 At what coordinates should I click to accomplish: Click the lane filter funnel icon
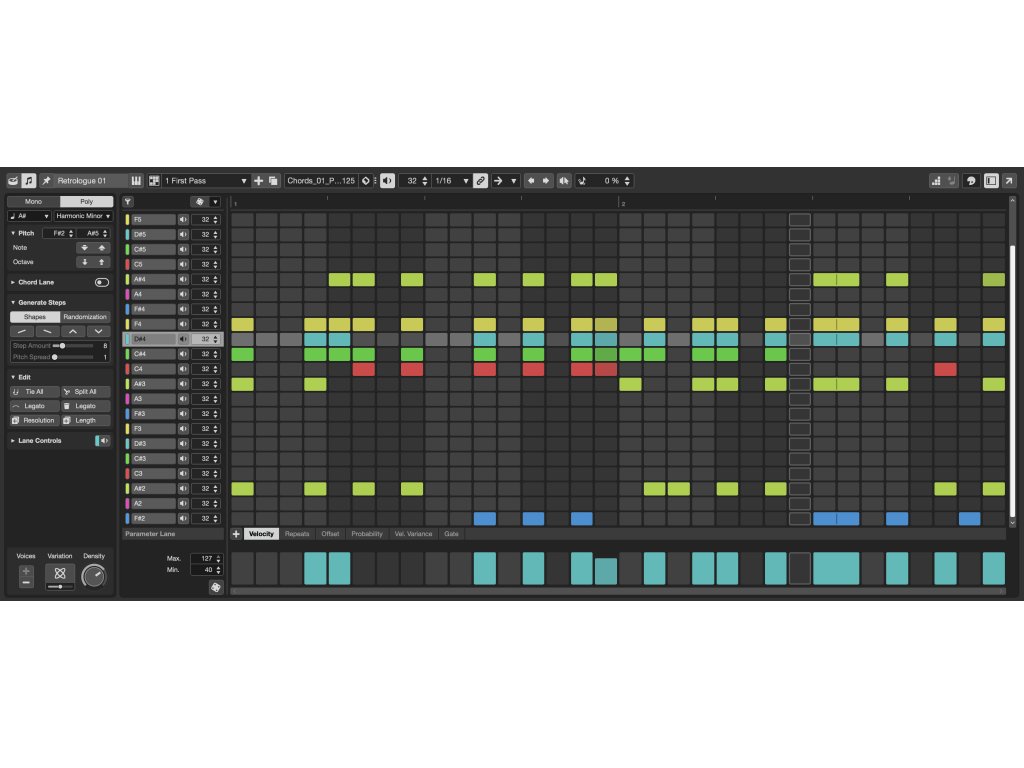128,202
